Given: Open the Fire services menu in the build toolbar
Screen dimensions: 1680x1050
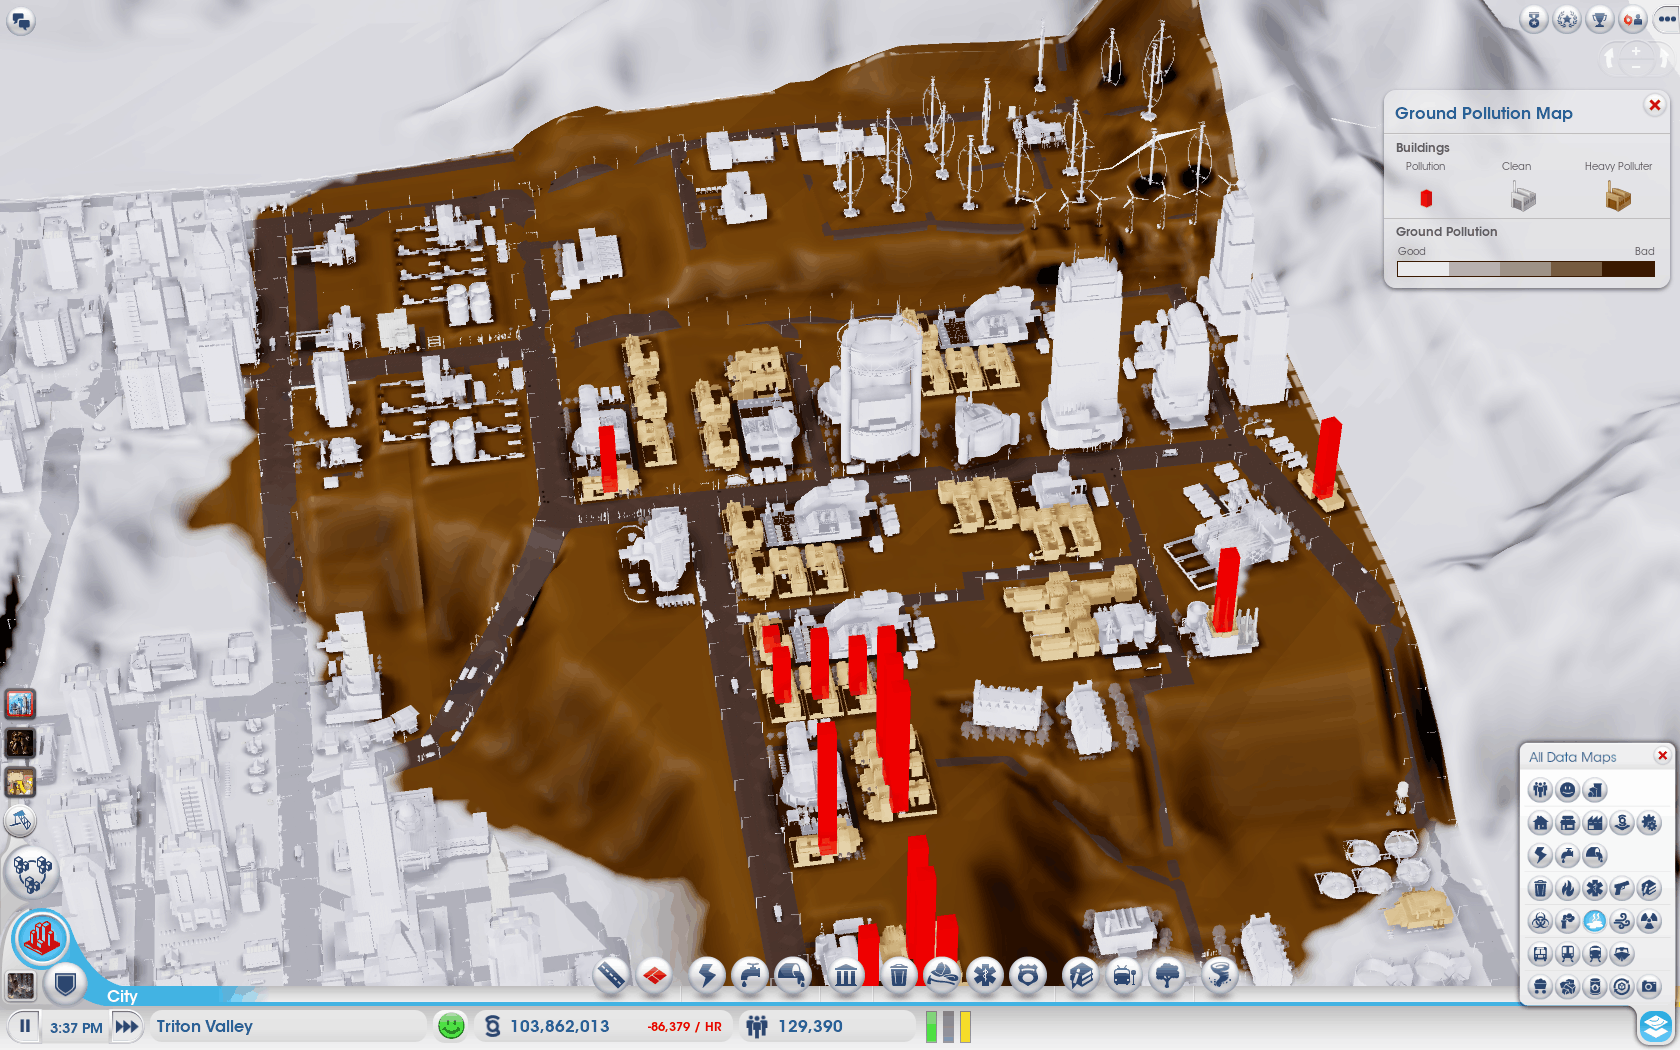Looking at the screenshot, I should [x=942, y=974].
